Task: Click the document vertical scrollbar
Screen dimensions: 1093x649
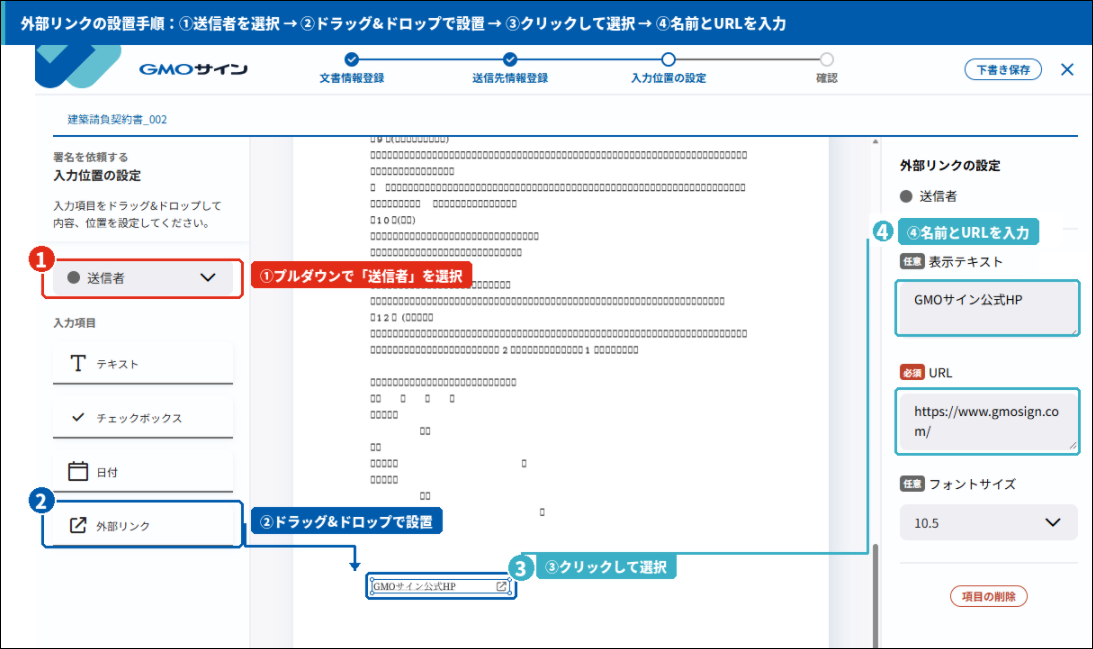Action: point(876,596)
